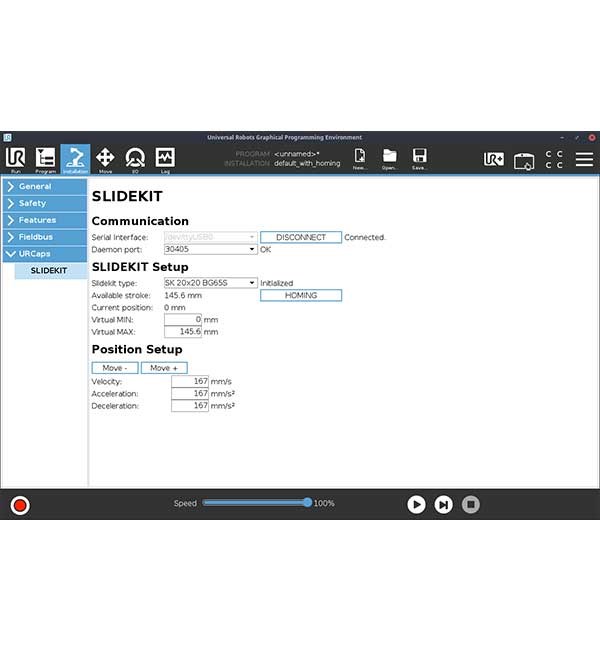Open the hamburger menu

[584, 159]
